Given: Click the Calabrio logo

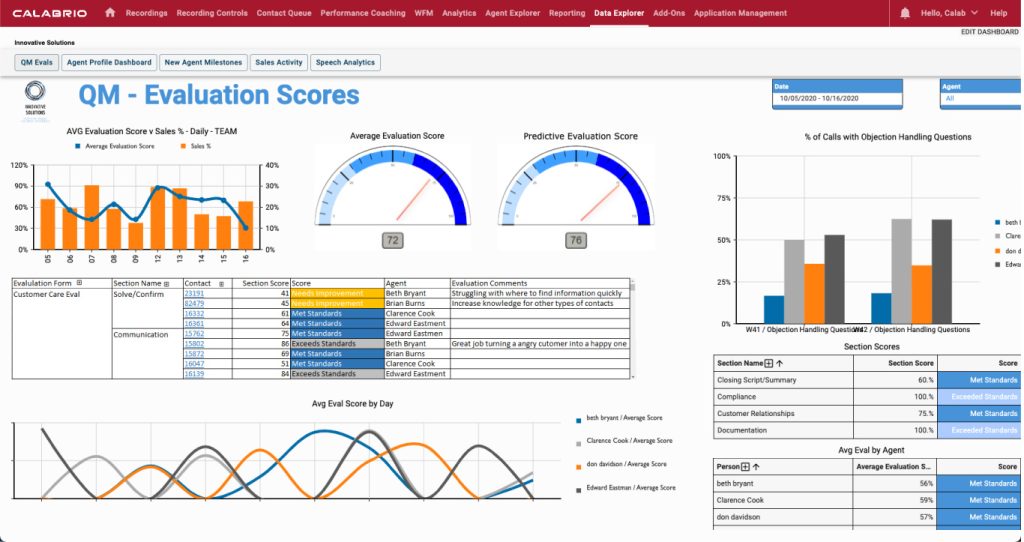Looking at the screenshot, I should pyautogui.click(x=48, y=13).
